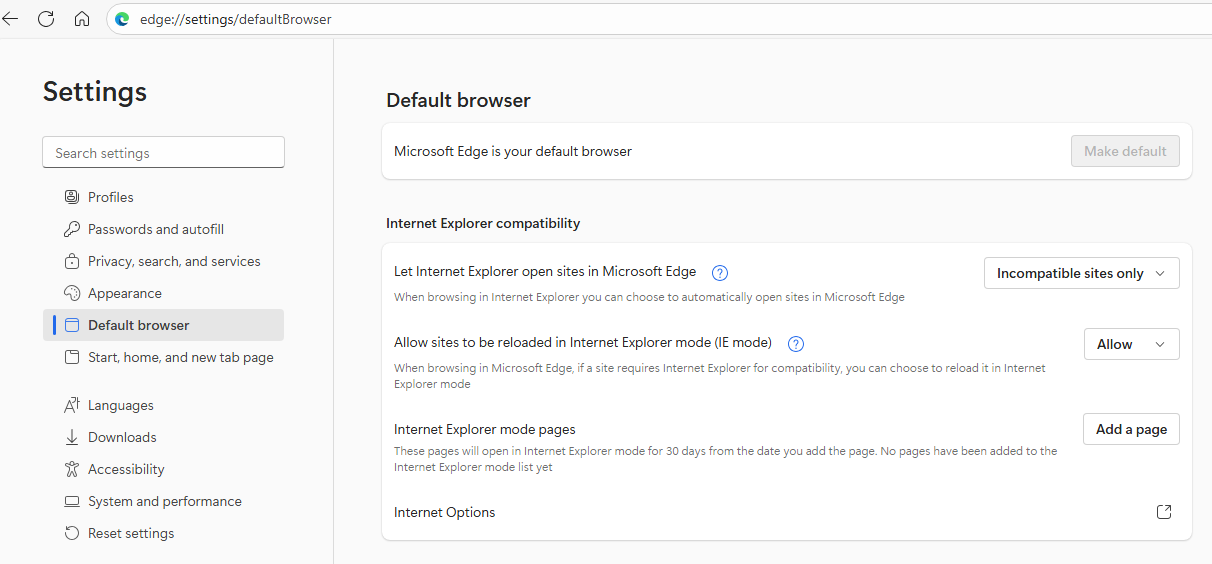Open help for Let Internet Explorer open sites

click(x=719, y=272)
